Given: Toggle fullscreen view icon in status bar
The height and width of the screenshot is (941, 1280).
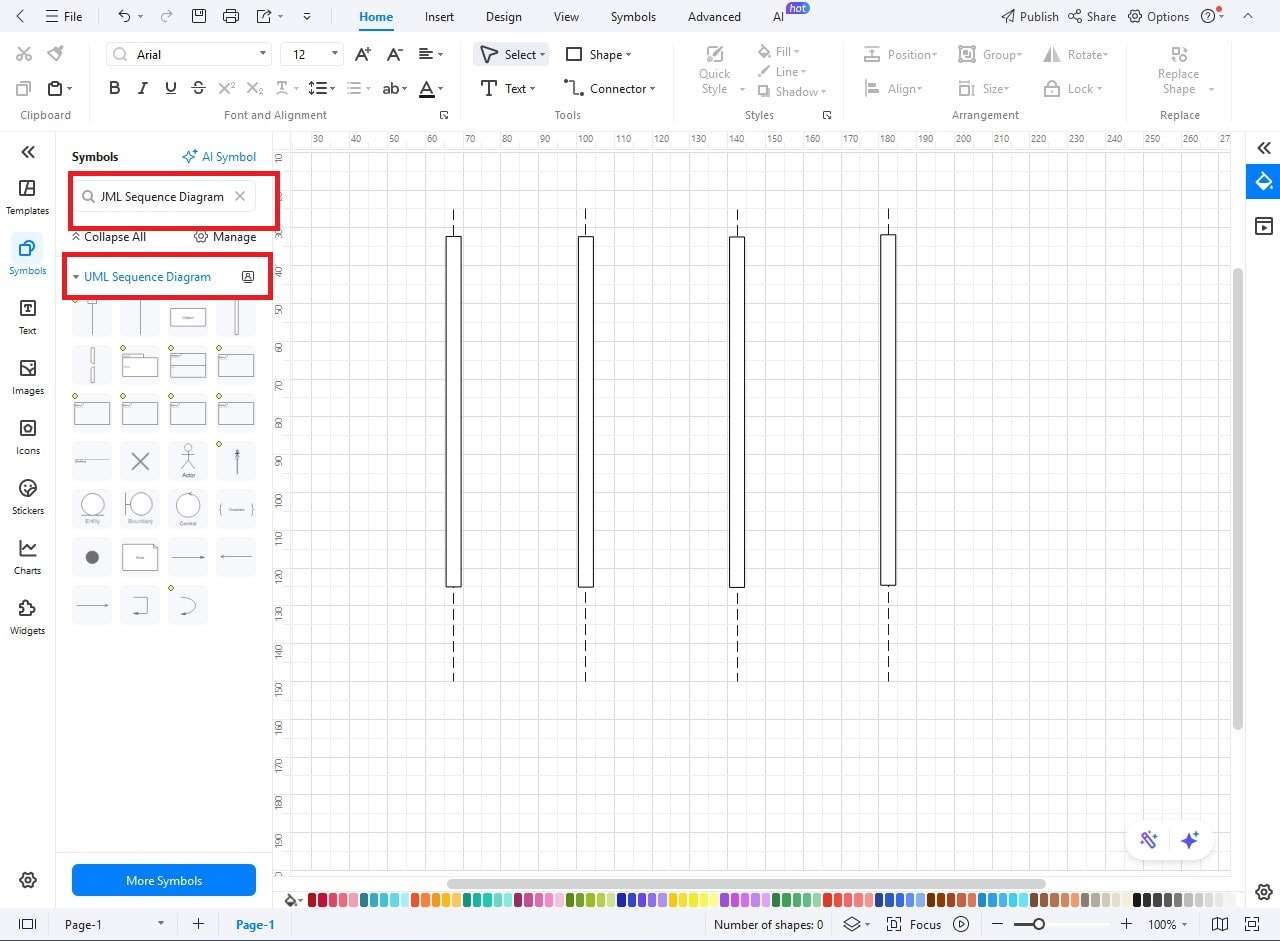Looking at the screenshot, I should (x=1251, y=924).
